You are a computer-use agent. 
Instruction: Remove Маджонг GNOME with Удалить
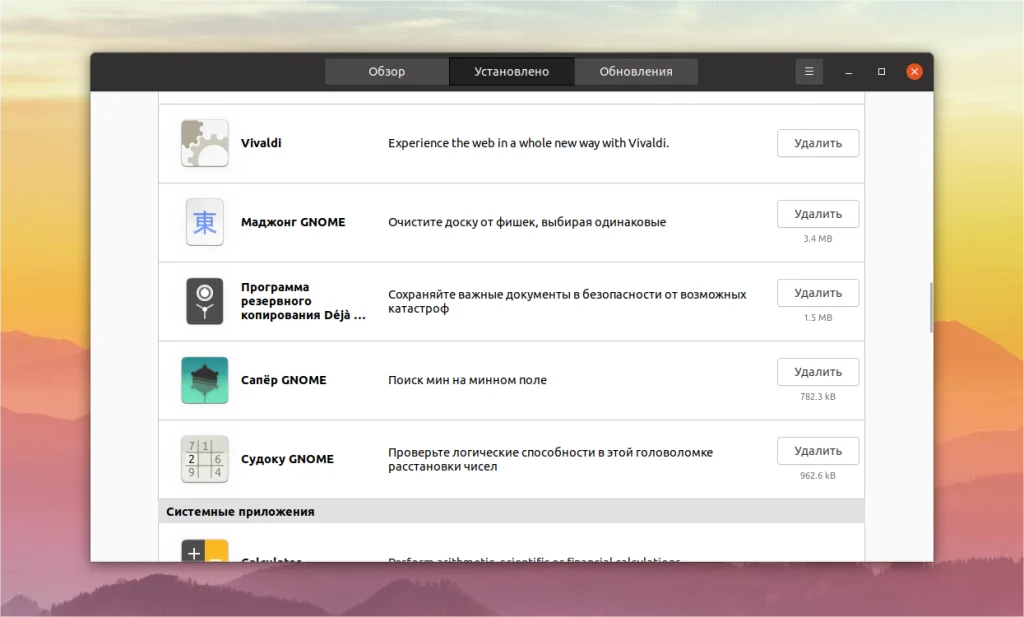pyautogui.click(x=817, y=213)
